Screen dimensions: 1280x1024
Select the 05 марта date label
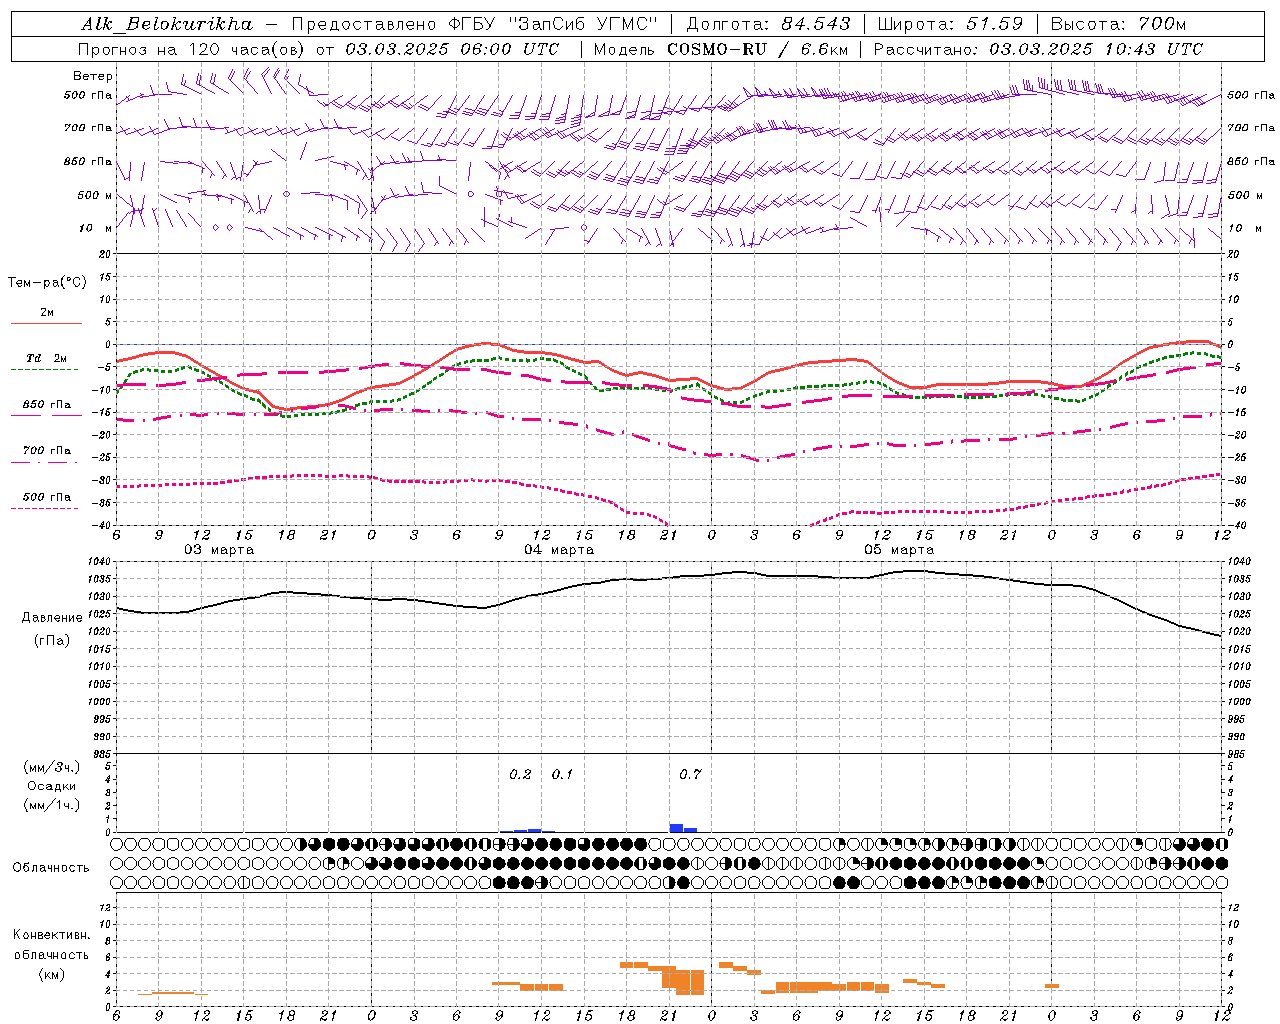click(x=899, y=550)
